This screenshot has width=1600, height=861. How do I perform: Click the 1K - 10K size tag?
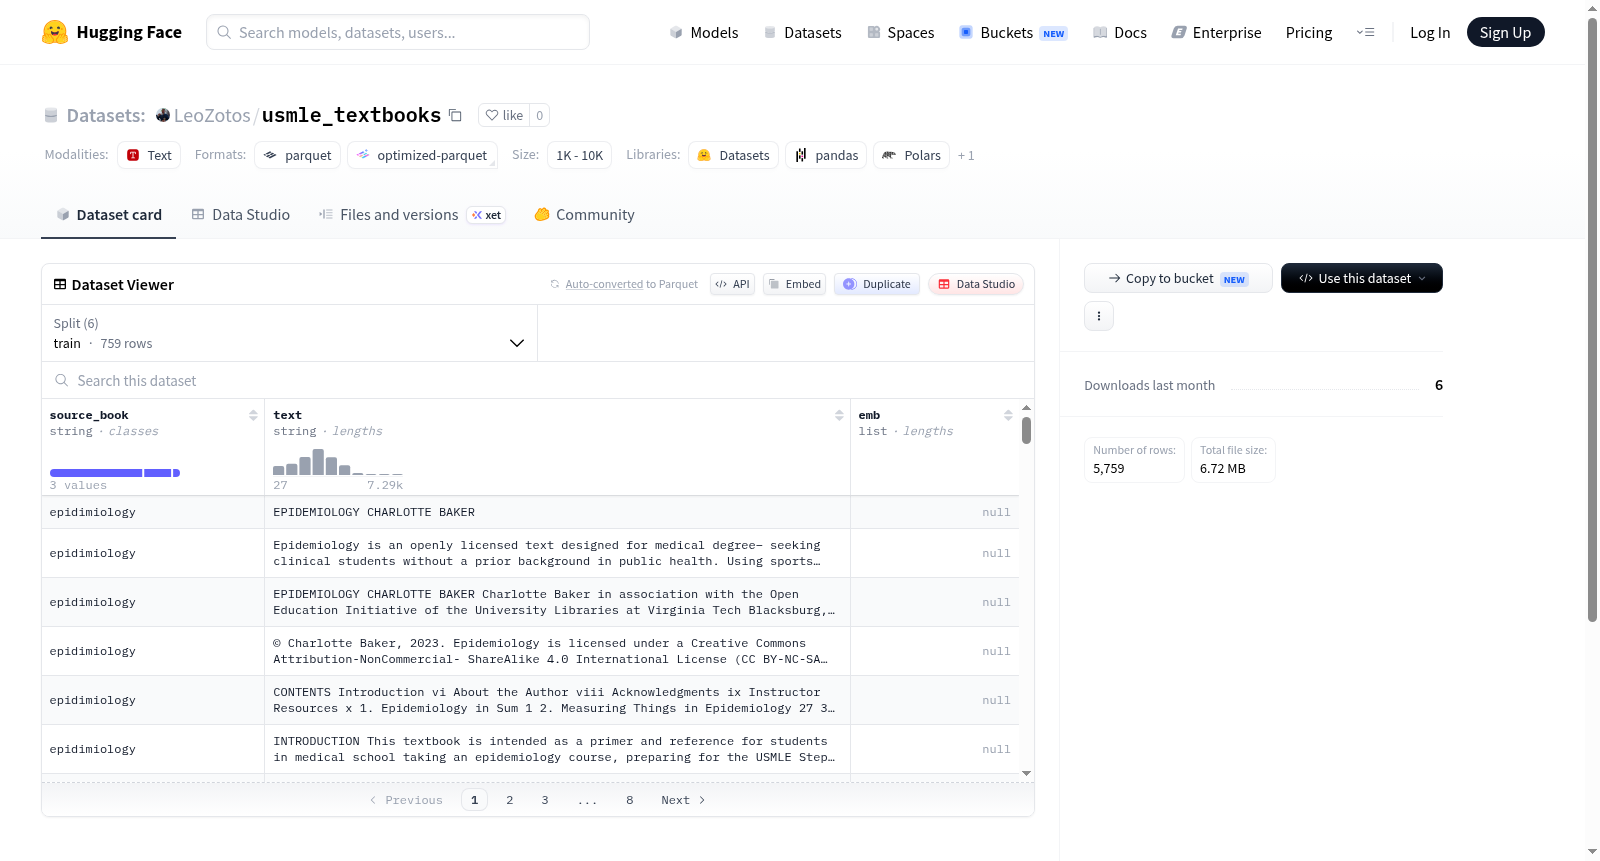(x=579, y=155)
